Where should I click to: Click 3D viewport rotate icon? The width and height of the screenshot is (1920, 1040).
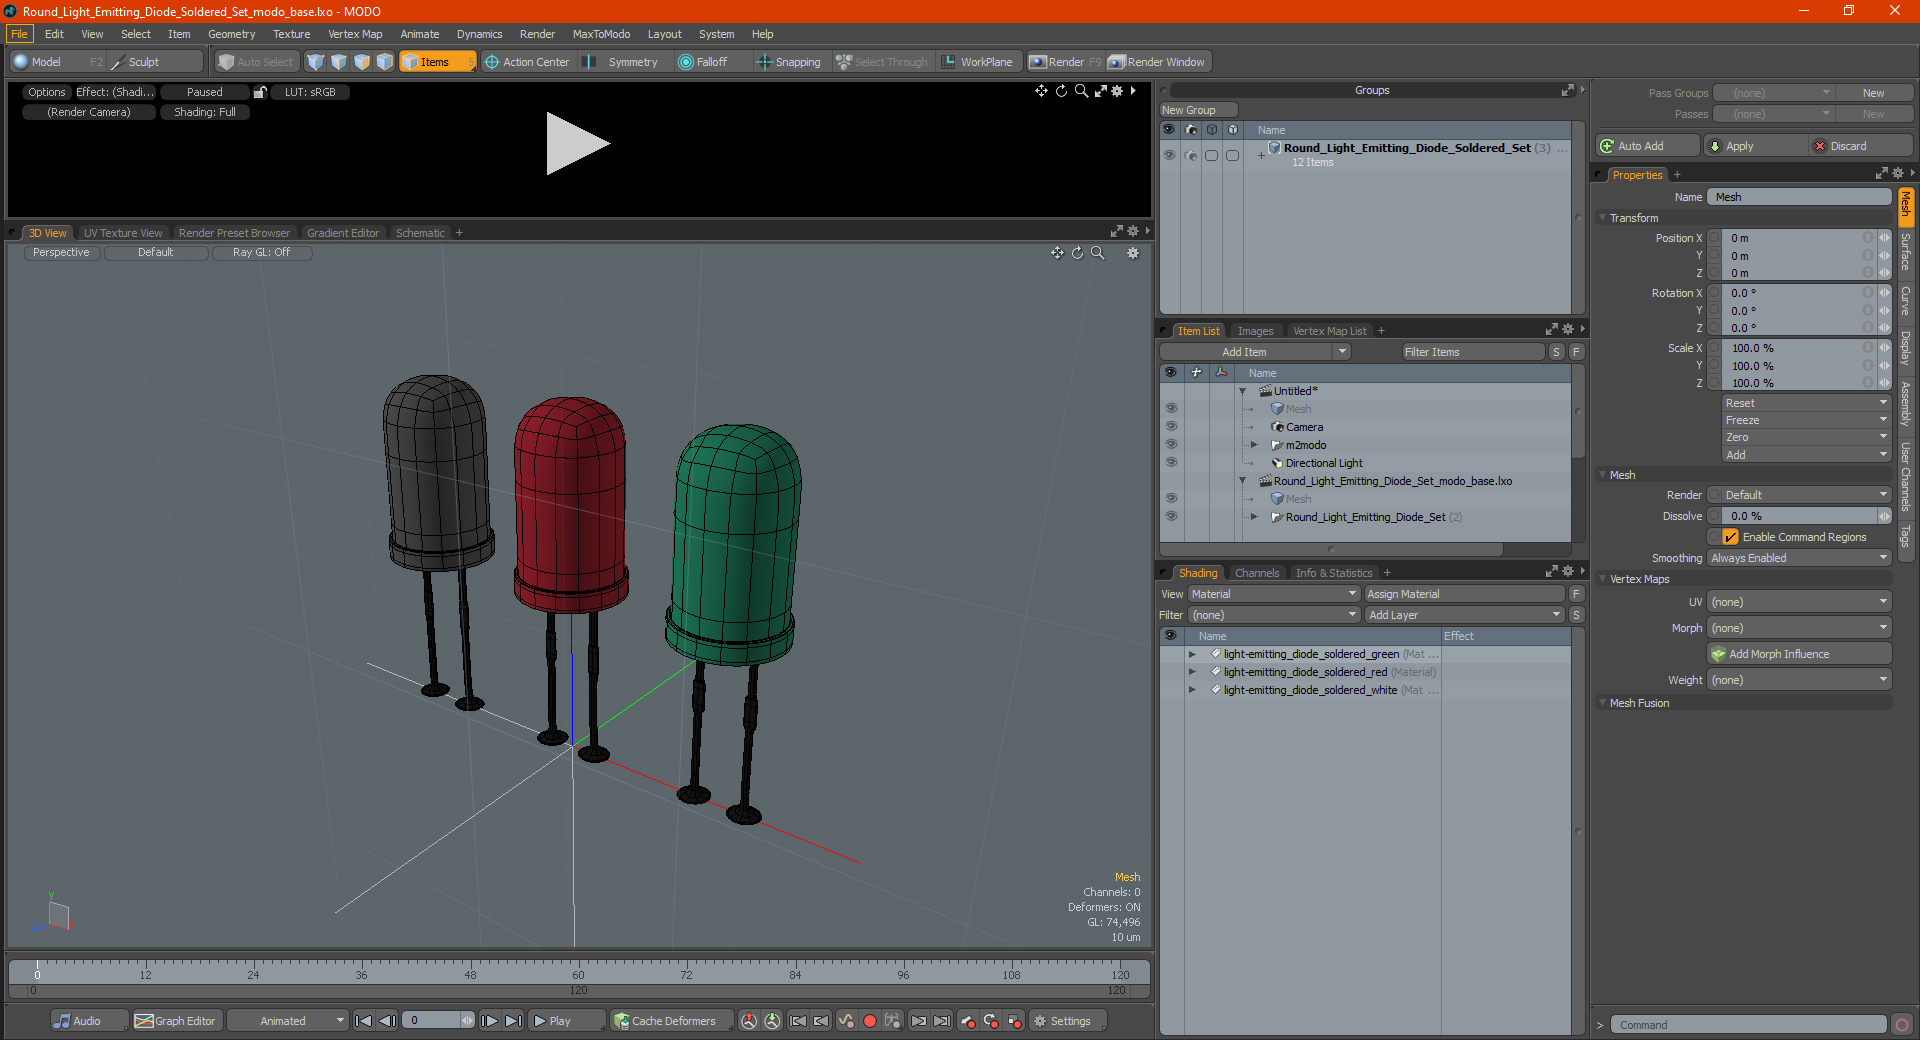click(x=1078, y=253)
